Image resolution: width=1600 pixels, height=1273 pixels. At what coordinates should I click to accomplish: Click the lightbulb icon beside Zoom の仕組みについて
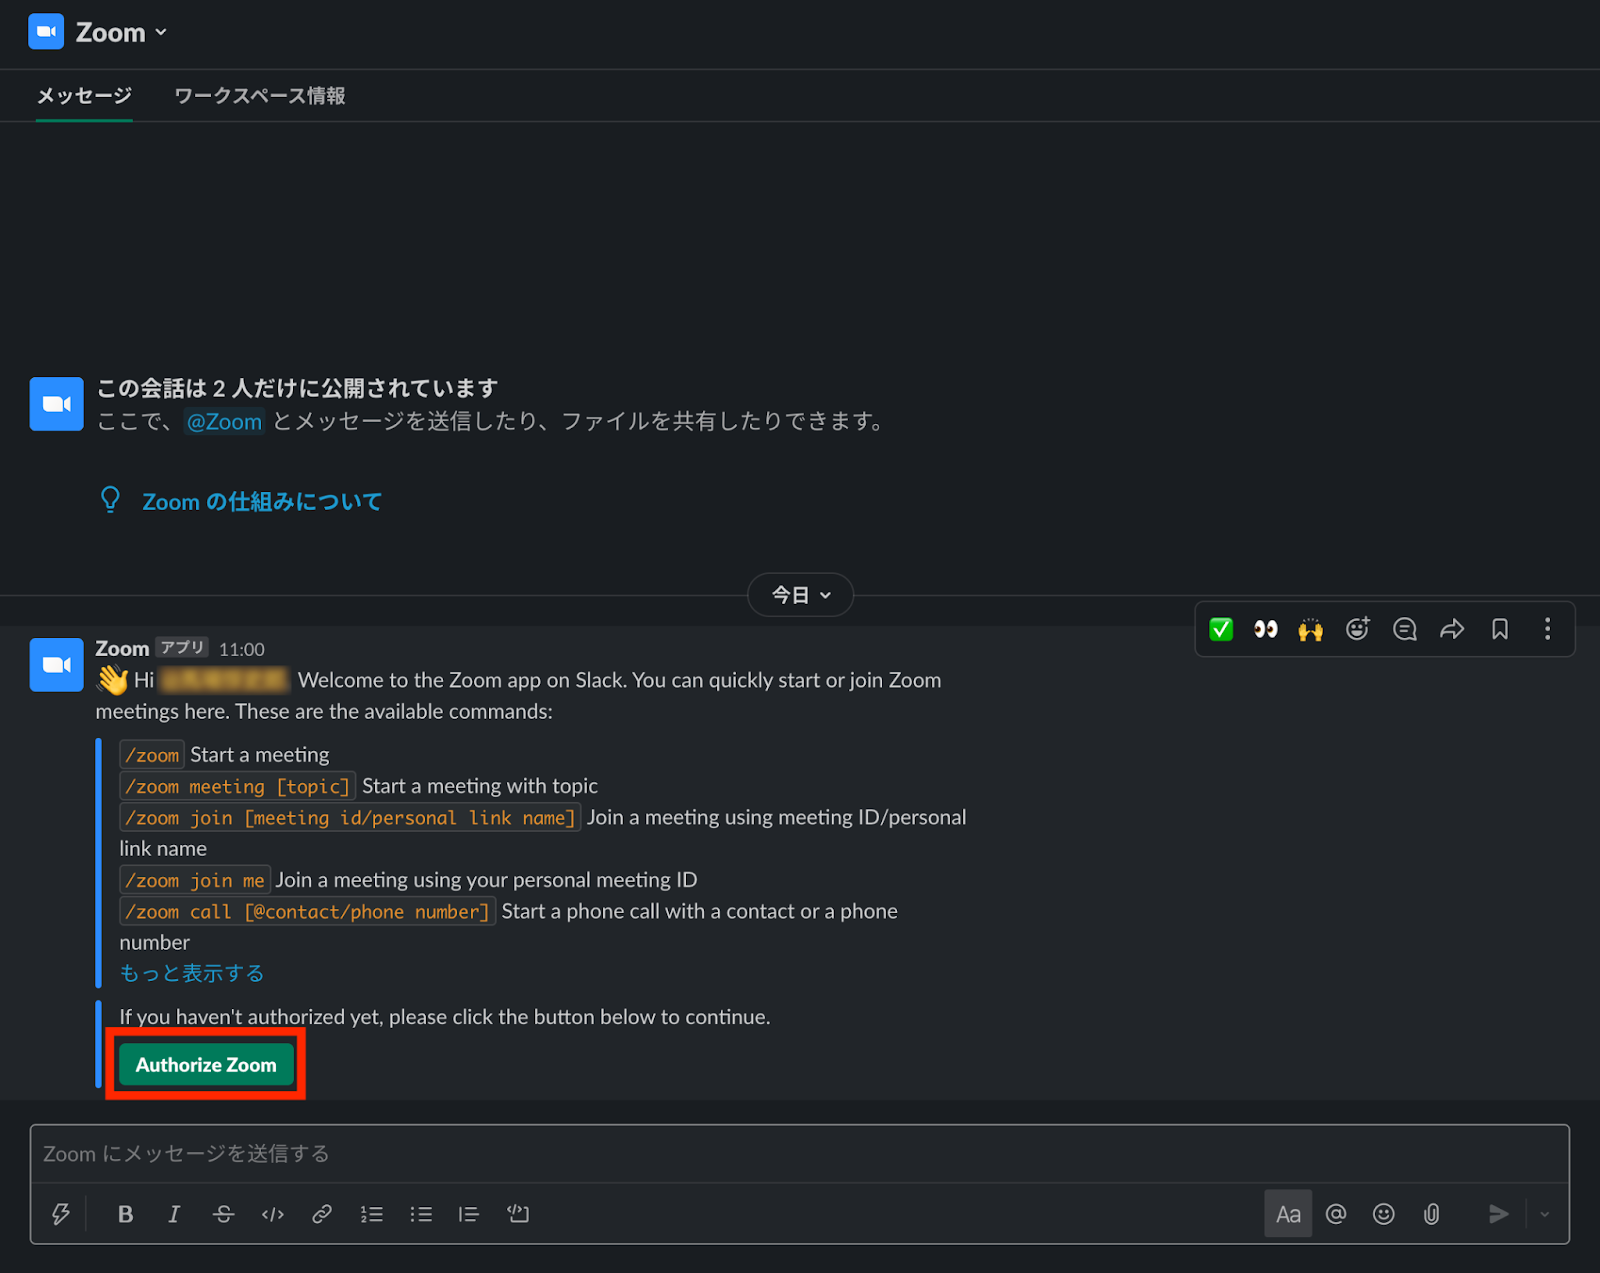coord(110,500)
